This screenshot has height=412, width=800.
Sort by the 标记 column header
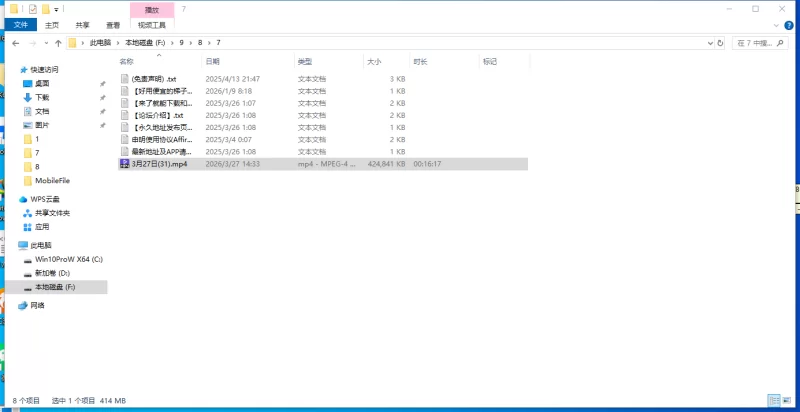pyautogui.click(x=505, y=62)
